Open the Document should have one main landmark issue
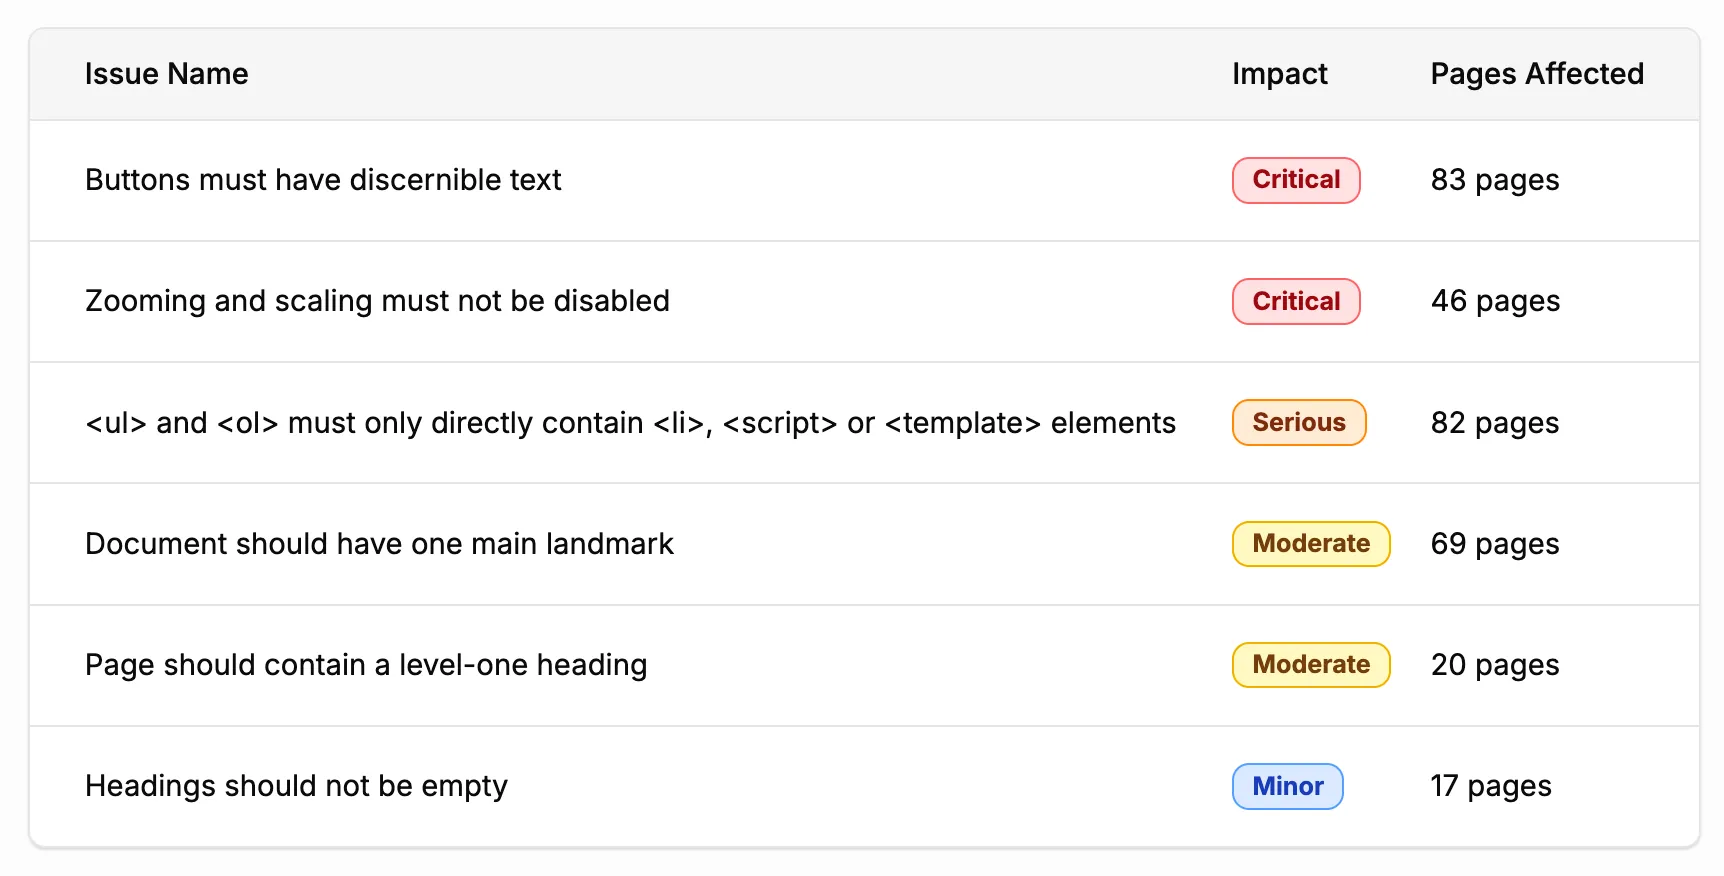This screenshot has width=1724, height=876. 379,544
